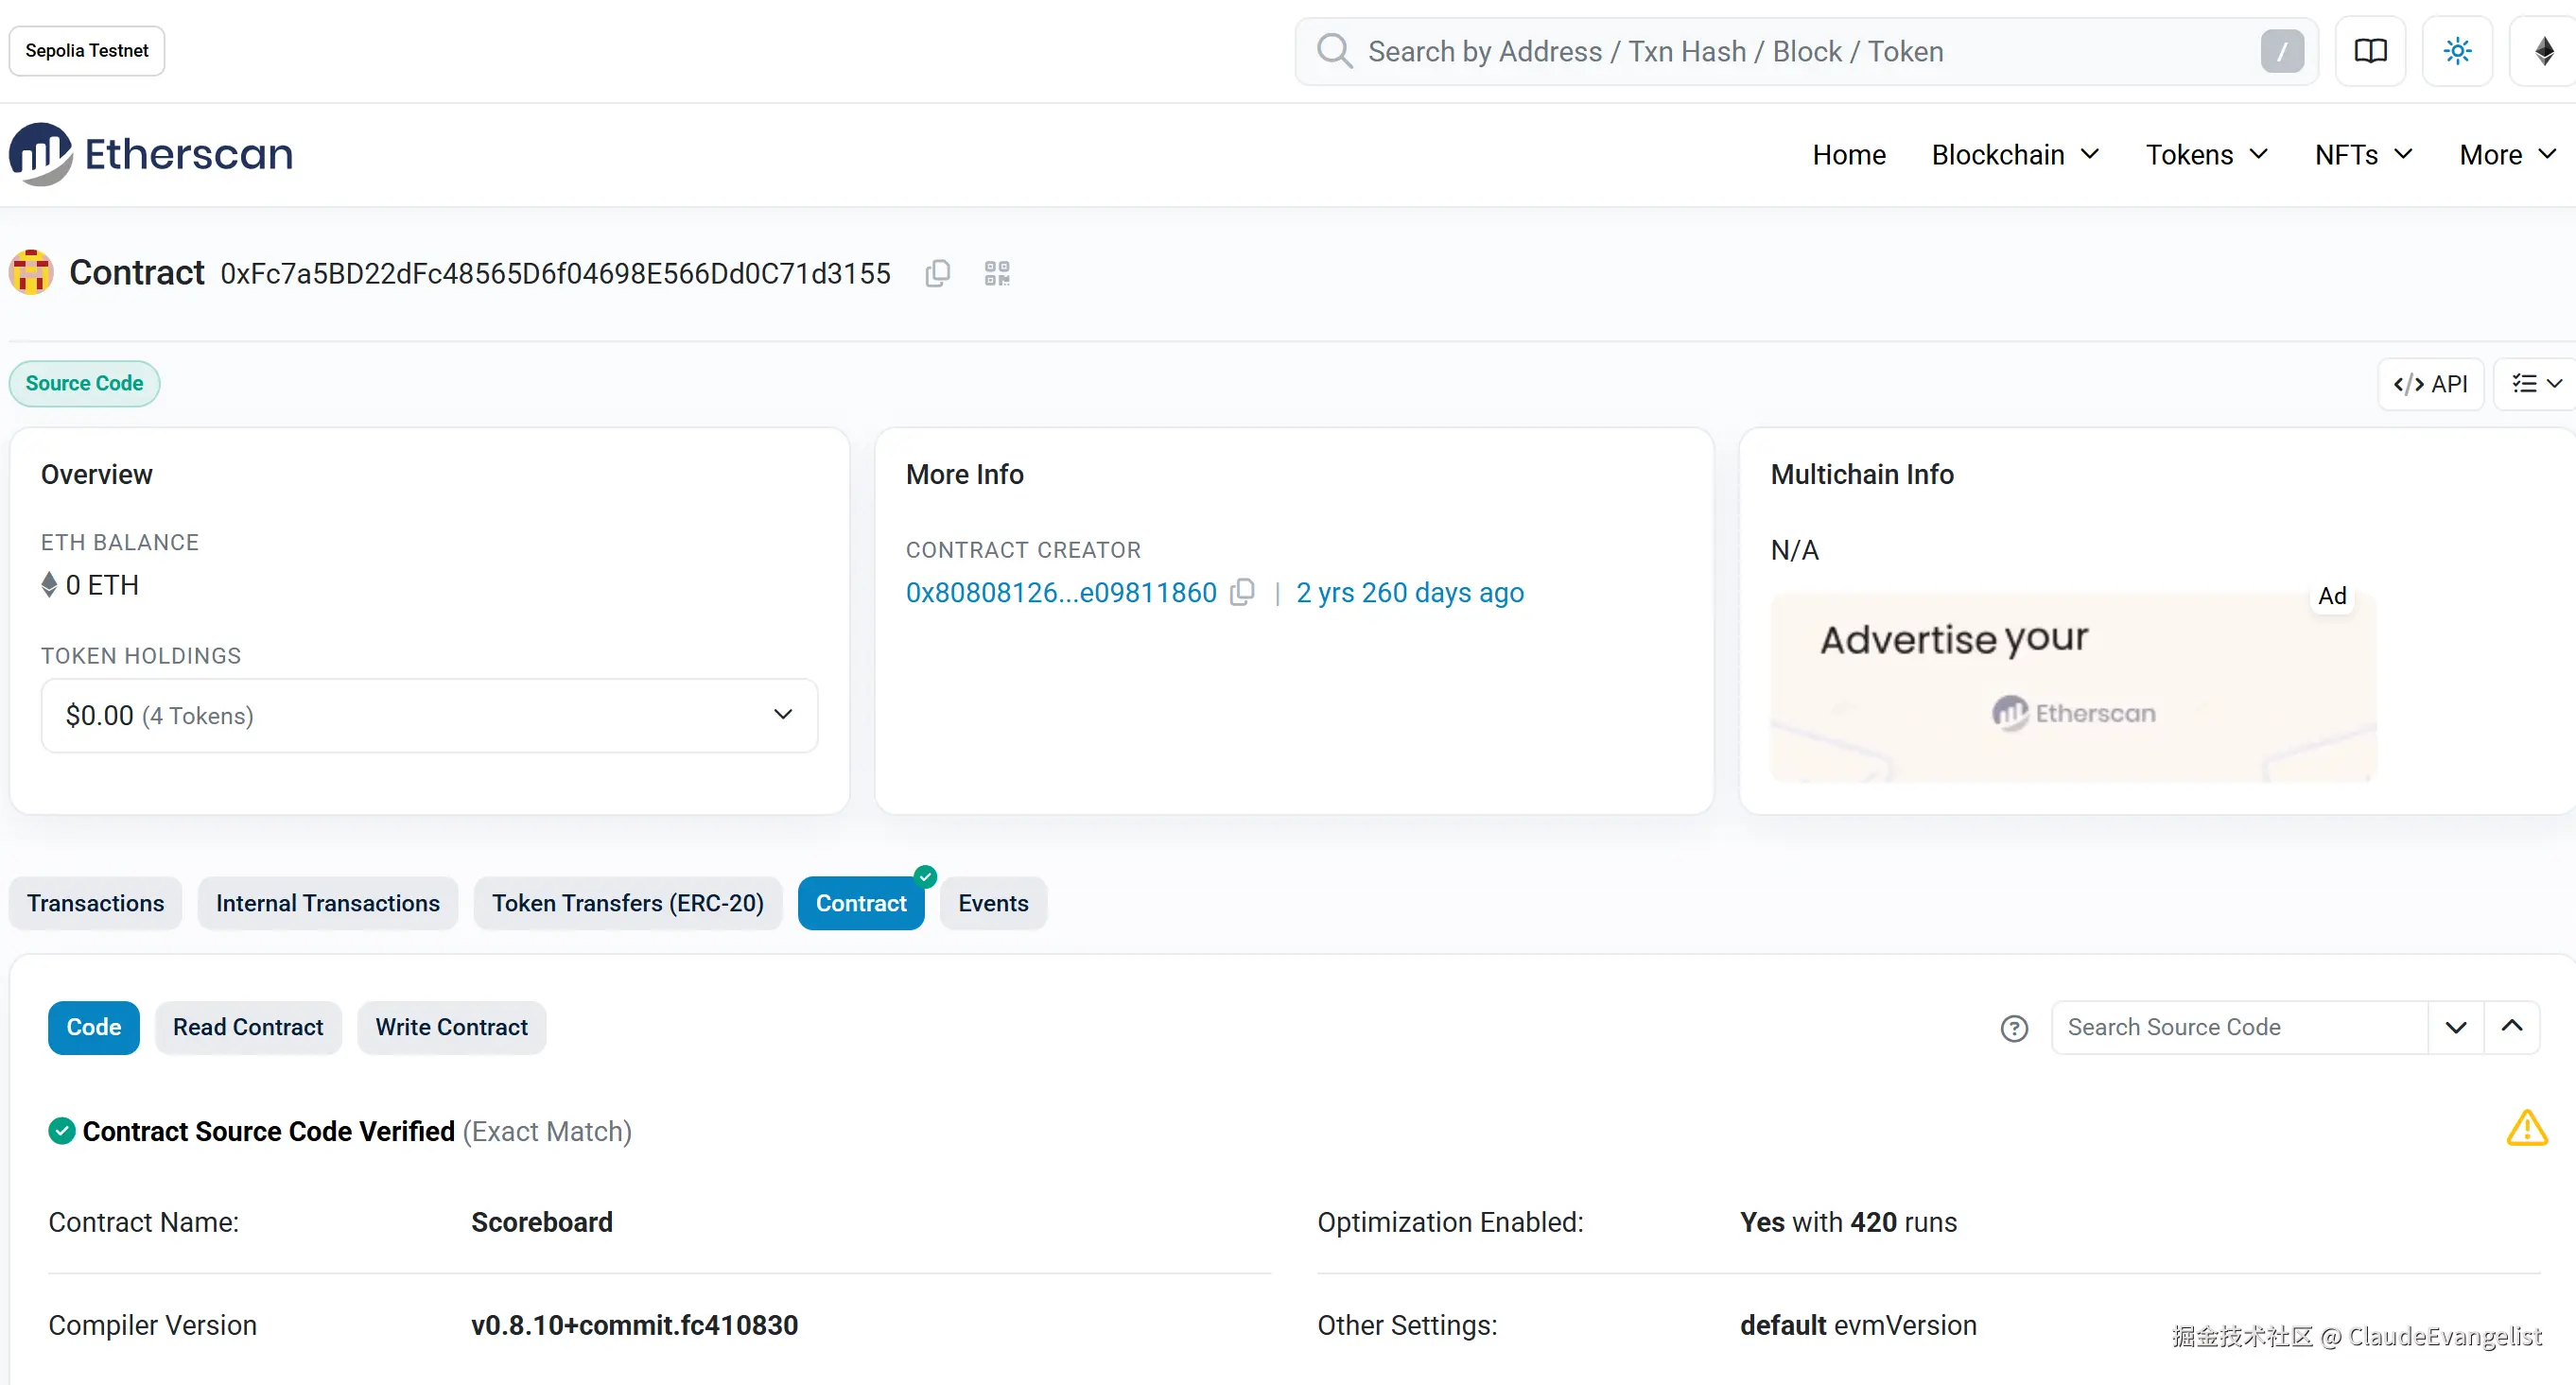Open the book icon in top bar
This screenshot has height=1385, width=2576.
pyautogui.click(x=2370, y=51)
